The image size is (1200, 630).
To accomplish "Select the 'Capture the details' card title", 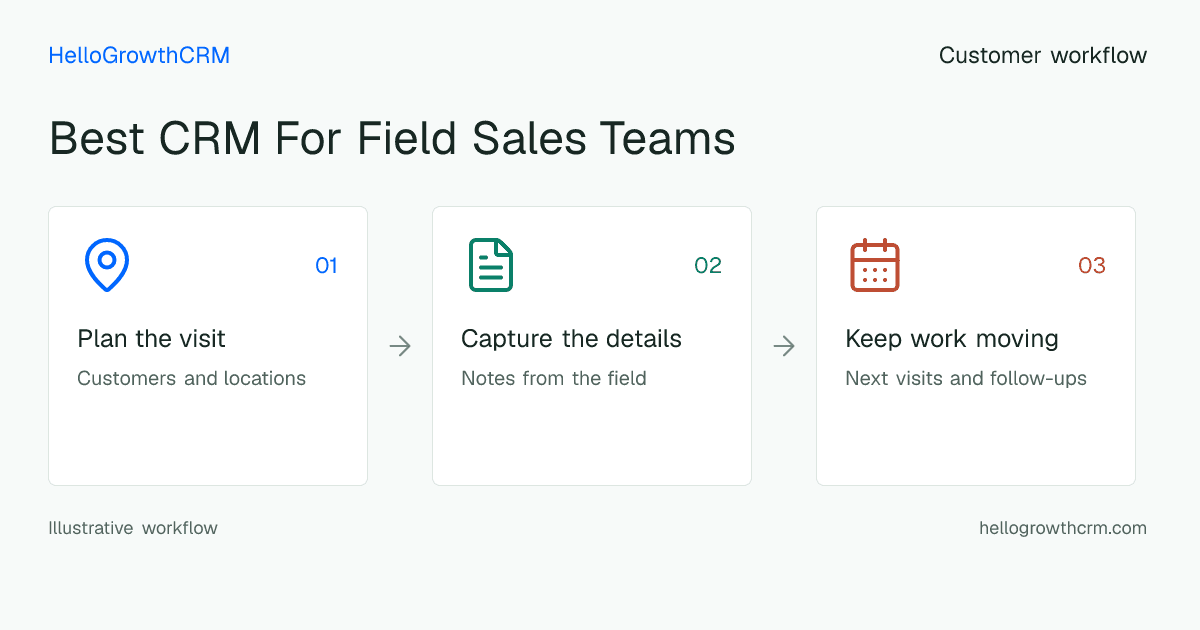I will pyautogui.click(x=571, y=339).
